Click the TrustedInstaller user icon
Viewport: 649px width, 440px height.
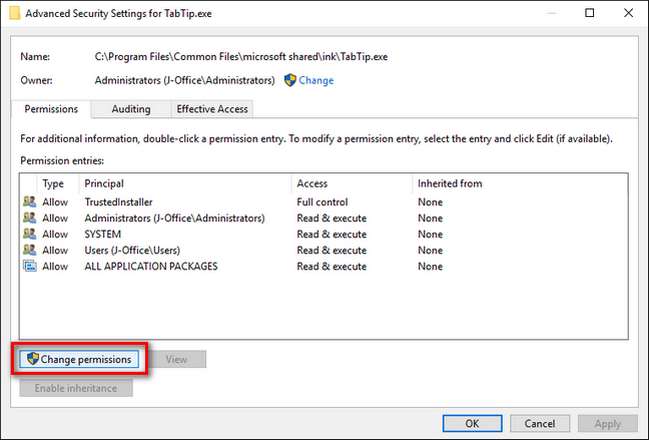coord(28,202)
